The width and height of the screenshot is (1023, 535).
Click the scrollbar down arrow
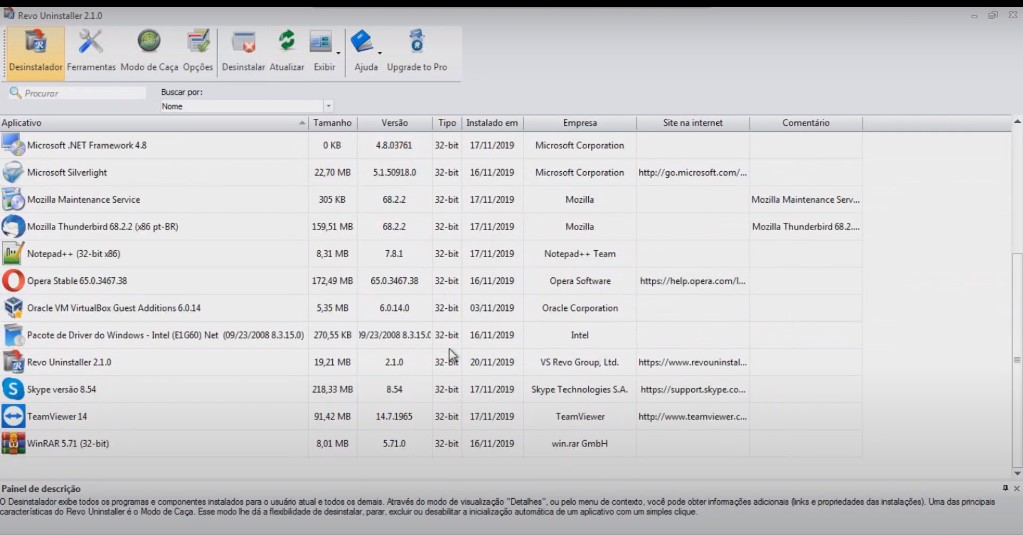(1017, 473)
